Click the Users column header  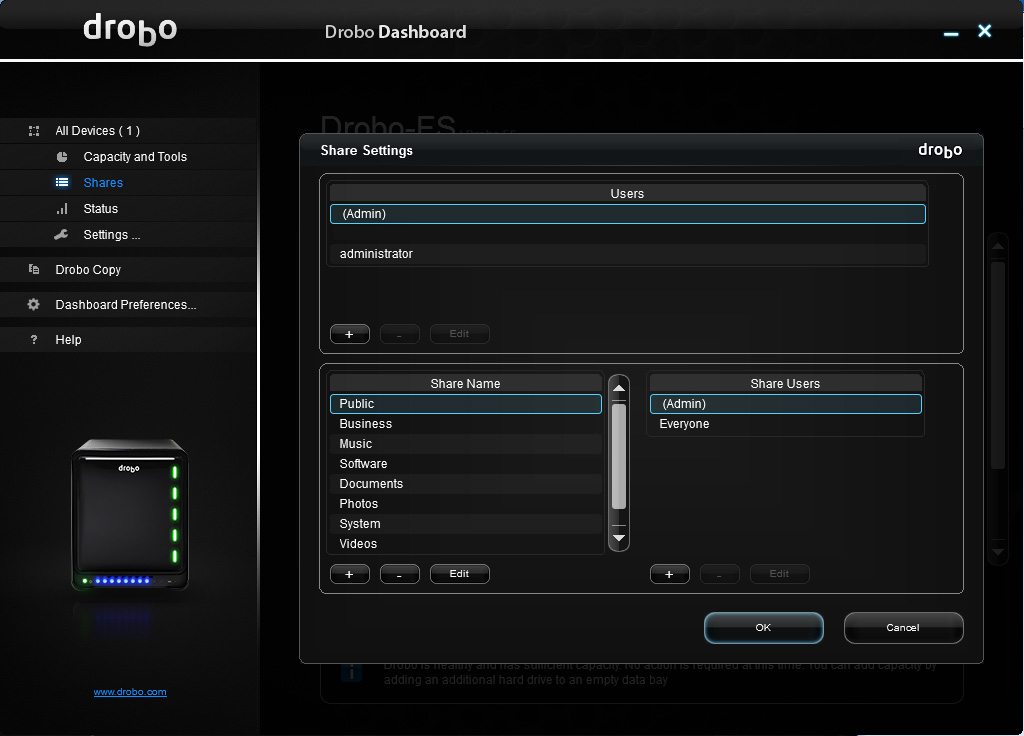coord(628,193)
